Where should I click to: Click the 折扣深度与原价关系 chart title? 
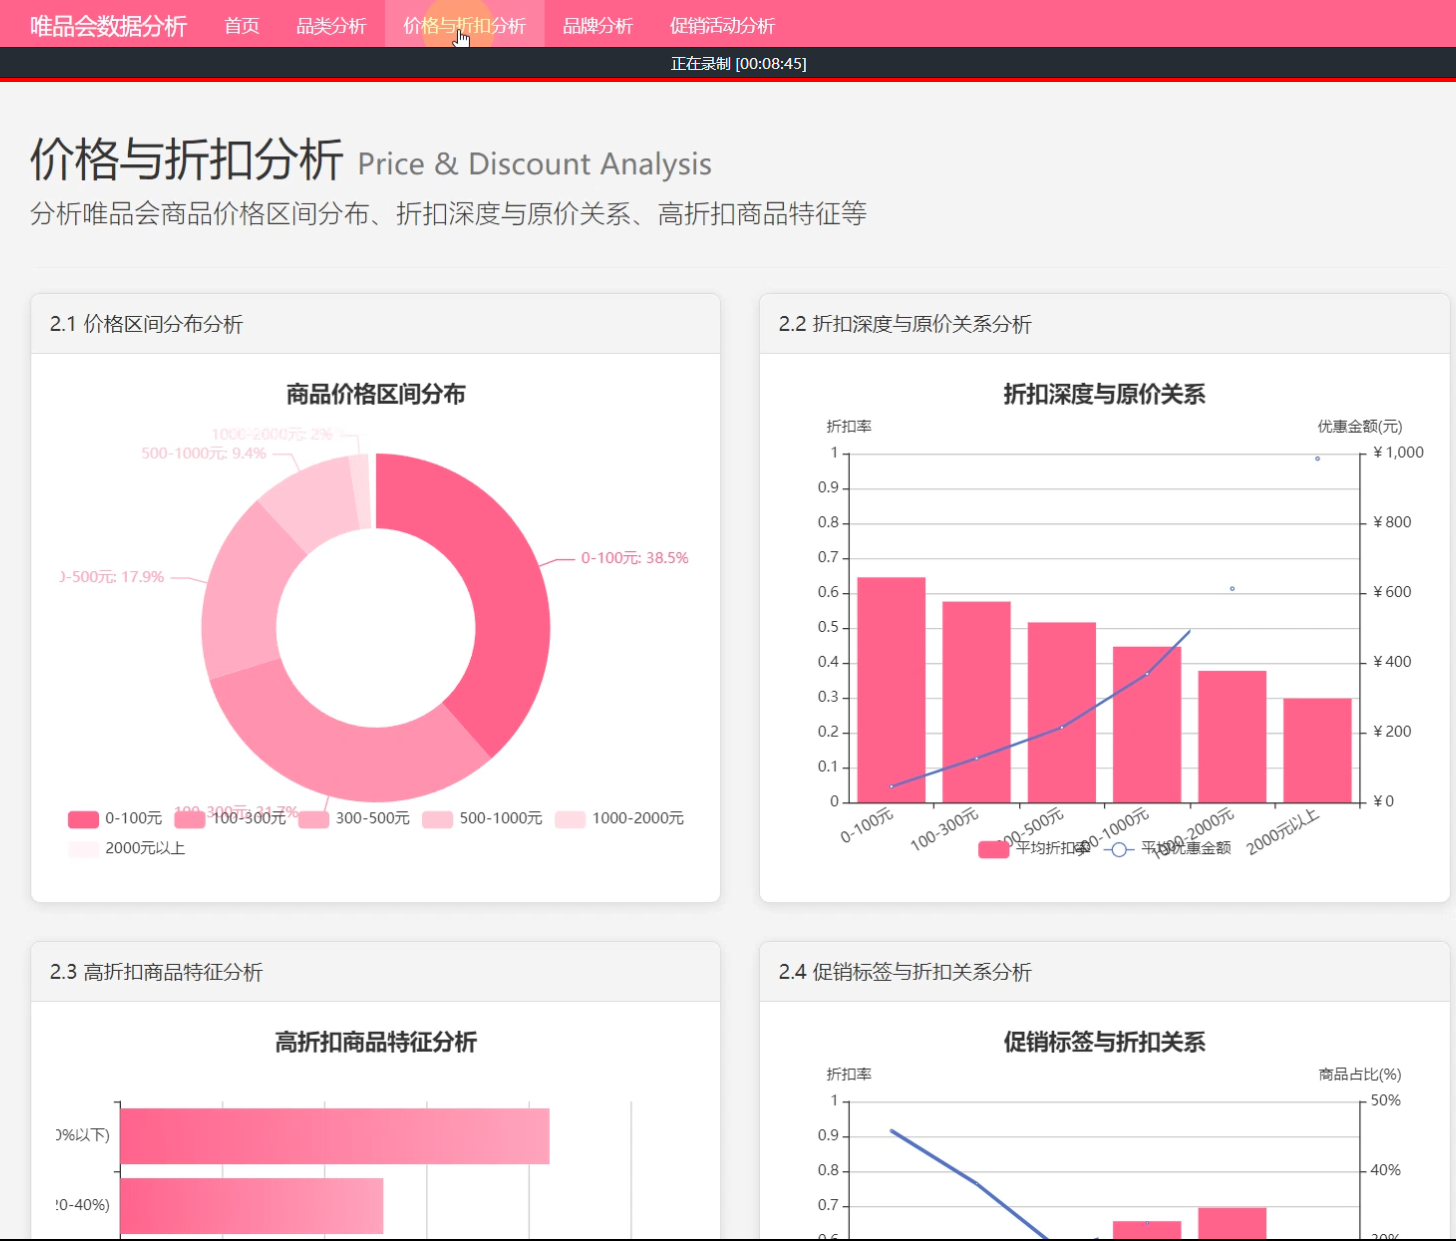(1104, 394)
